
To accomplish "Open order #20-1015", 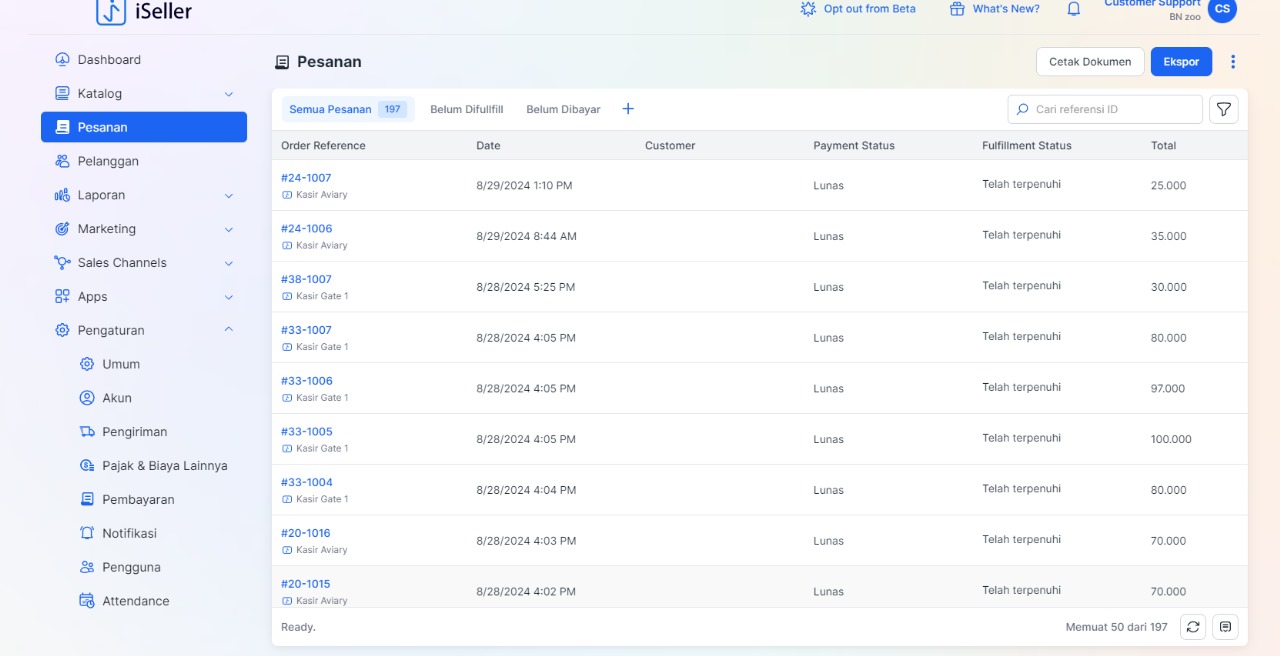I will click(x=305, y=584).
